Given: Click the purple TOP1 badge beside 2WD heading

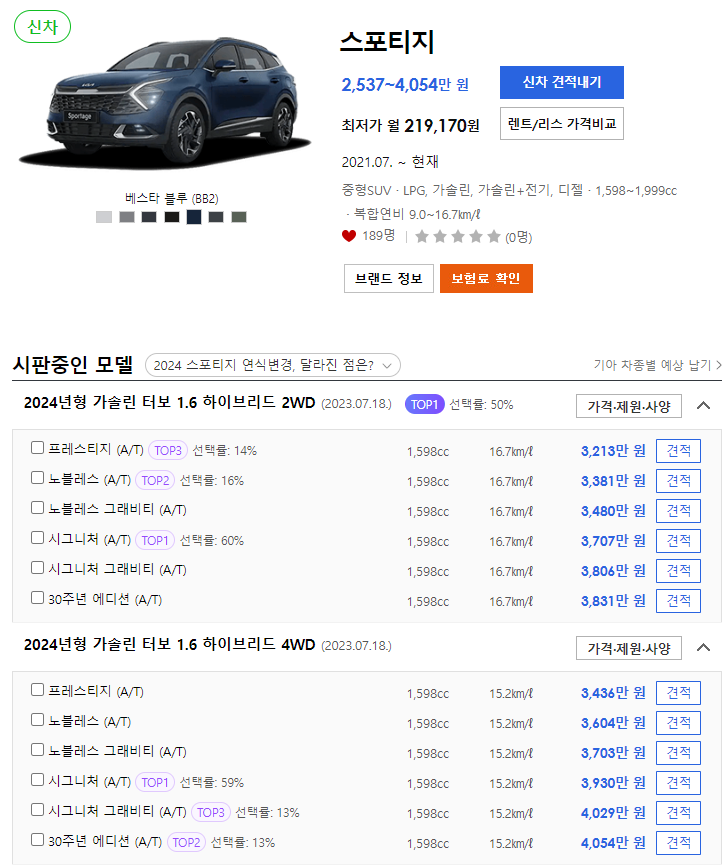Looking at the screenshot, I should pyautogui.click(x=425, y=405).
